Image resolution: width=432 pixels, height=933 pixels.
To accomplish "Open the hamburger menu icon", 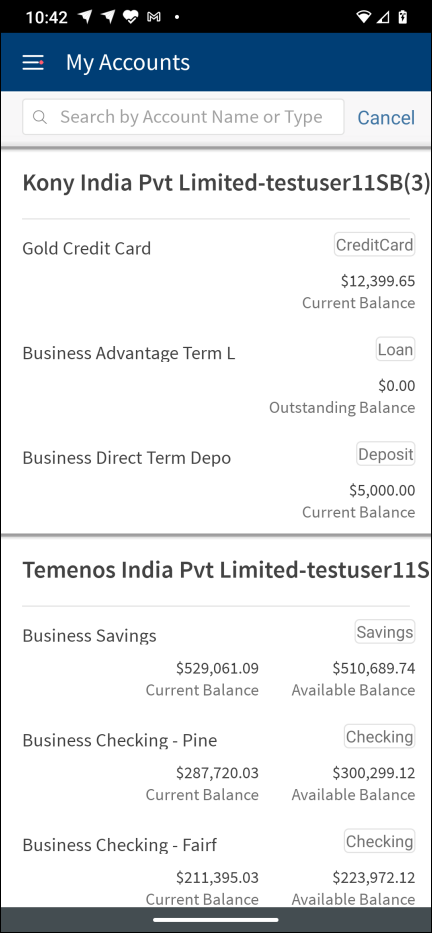I will [33, 62].
